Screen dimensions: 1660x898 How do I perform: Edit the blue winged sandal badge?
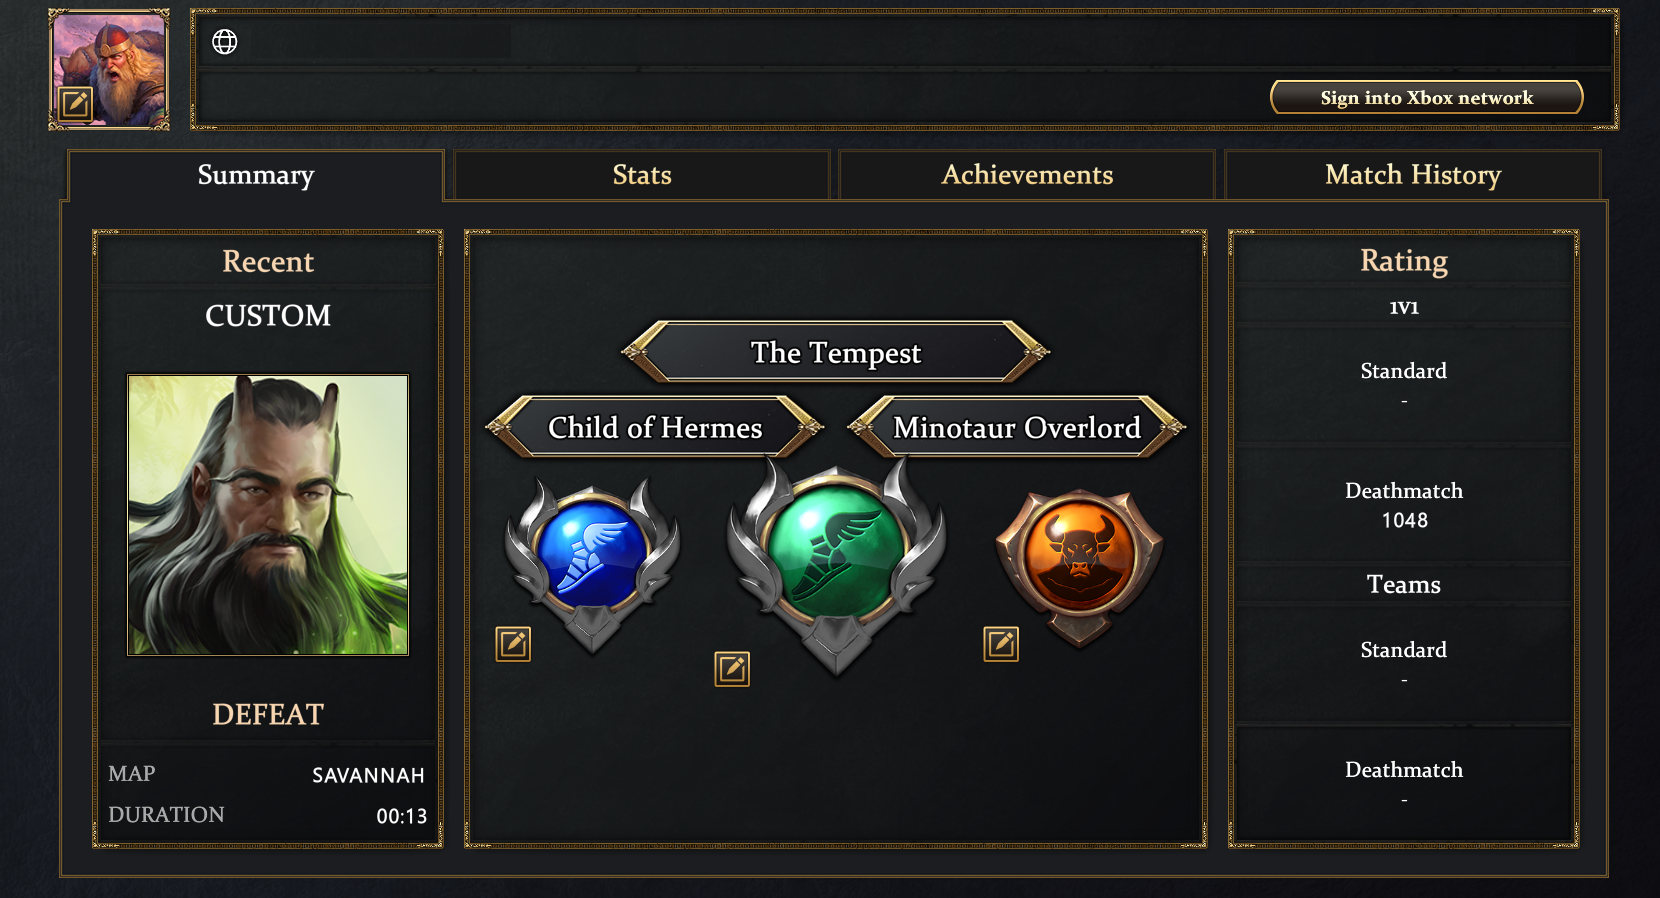pyautogui.click(x=513, y=644)
